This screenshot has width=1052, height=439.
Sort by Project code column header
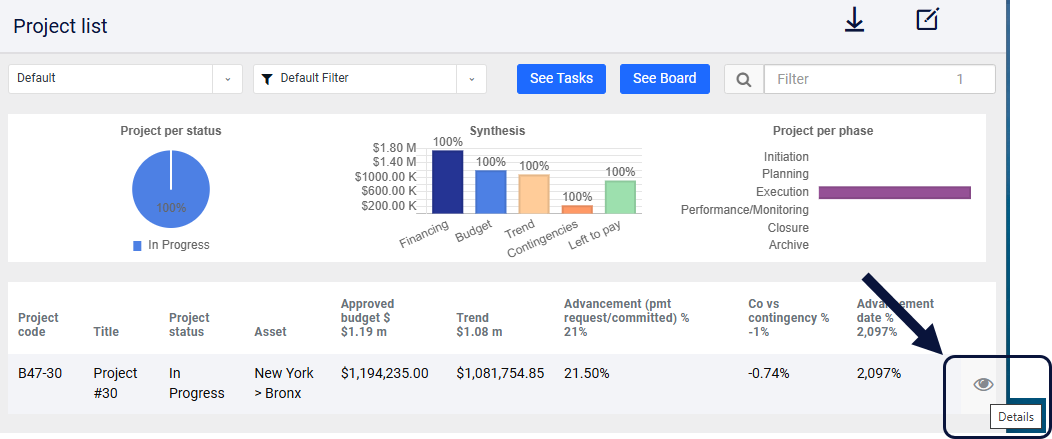pos(38,324)
